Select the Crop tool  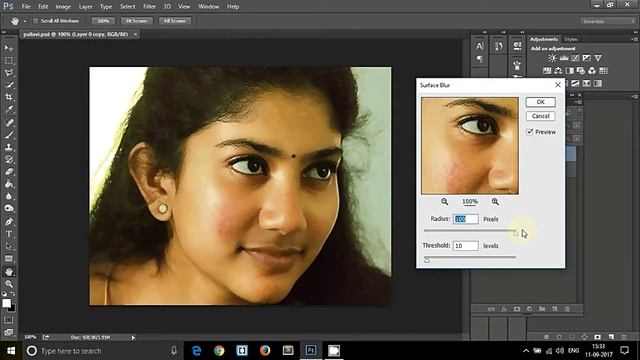click(9, 97)
